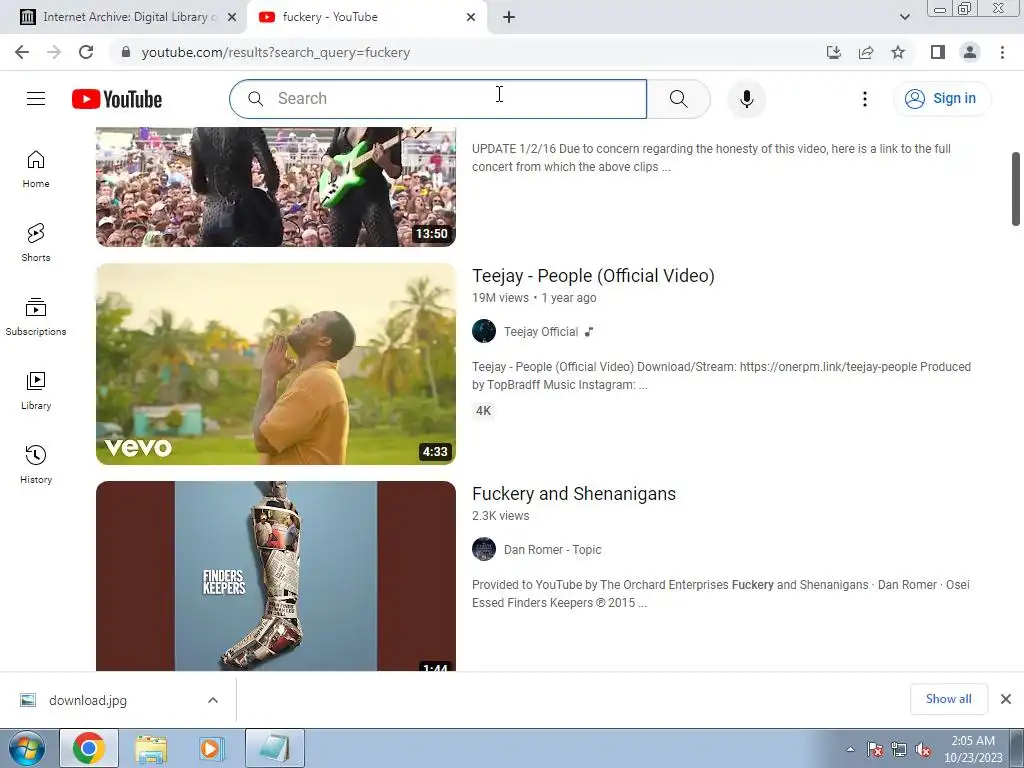This screenshot has width=1024, height=768.
Task: Launch Windows Media Player from taskbar
Action: click(x=211, y=748)
